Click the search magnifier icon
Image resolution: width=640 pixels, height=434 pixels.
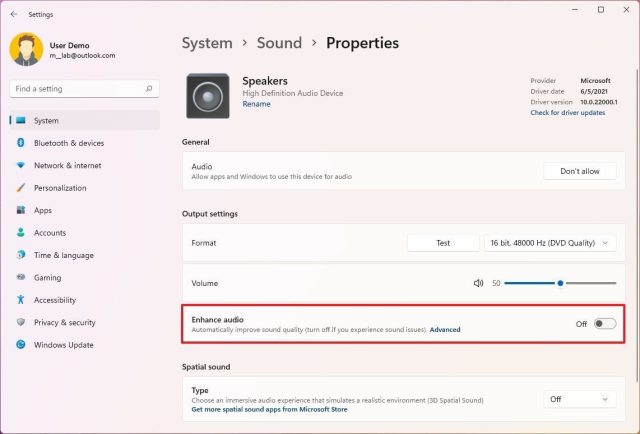149,89
